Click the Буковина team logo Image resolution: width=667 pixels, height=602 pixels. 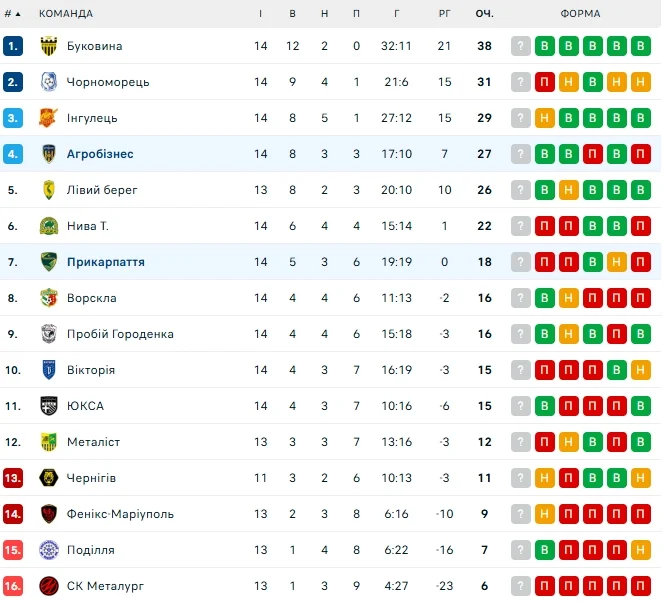pos(48,46)
